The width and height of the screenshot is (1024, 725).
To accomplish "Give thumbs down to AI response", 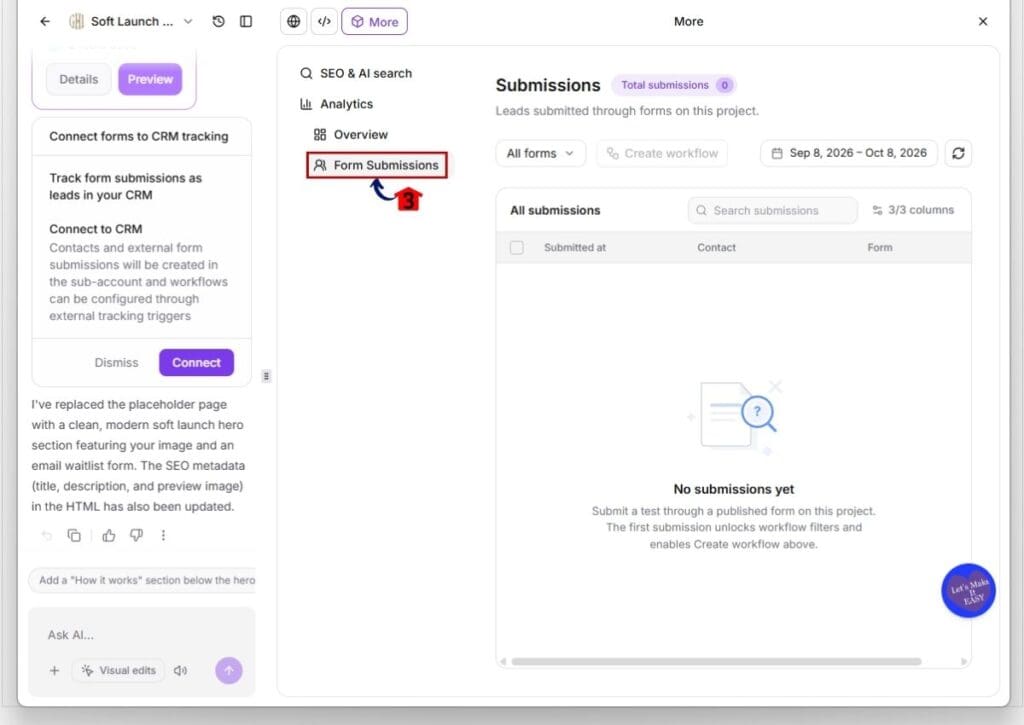I will tap(136, 536).
